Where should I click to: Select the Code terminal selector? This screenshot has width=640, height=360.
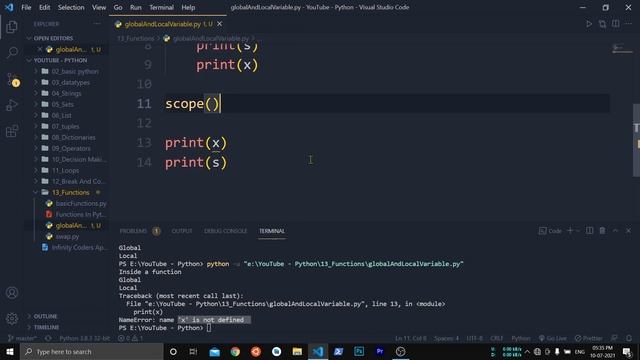[x=550, y=231]
